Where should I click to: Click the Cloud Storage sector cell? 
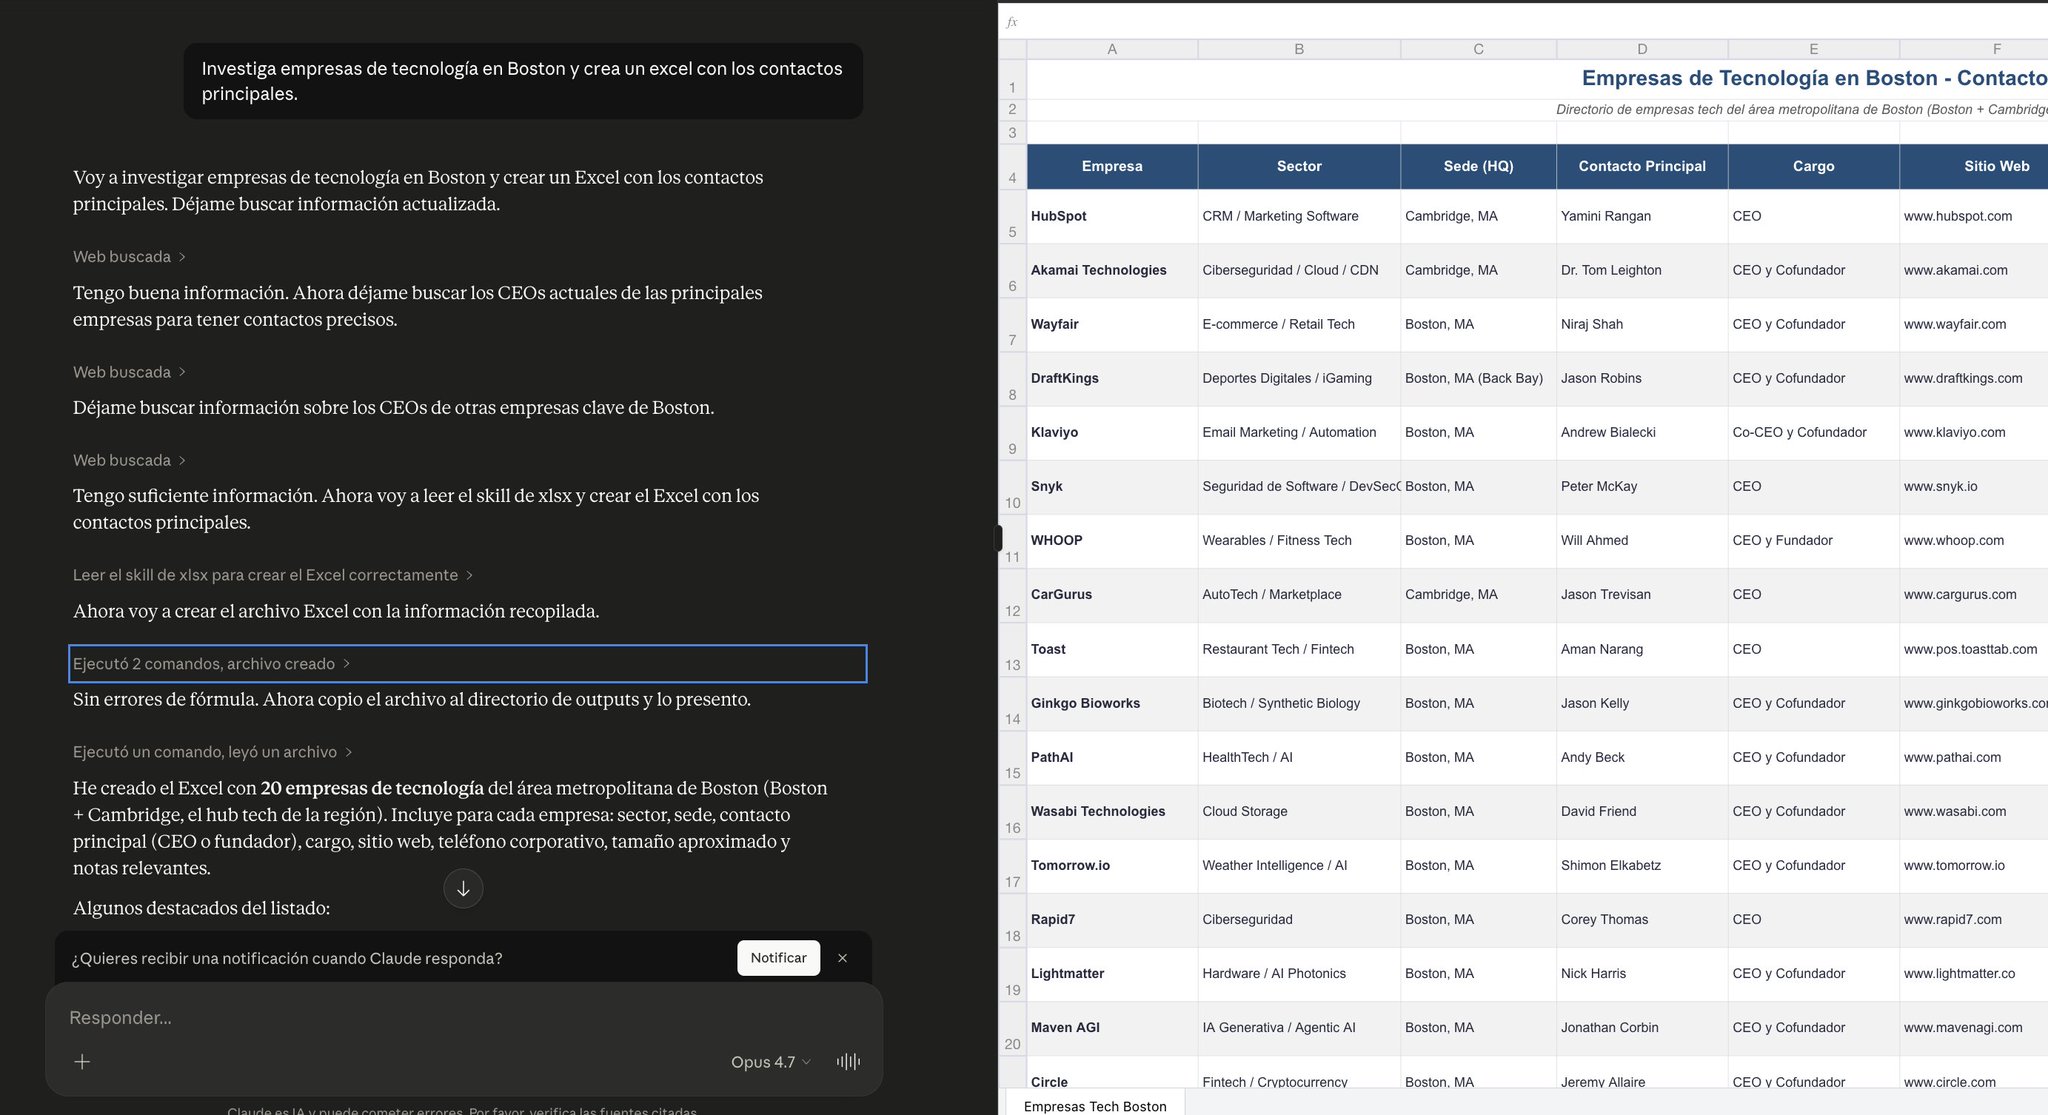tap(1299, 811)
